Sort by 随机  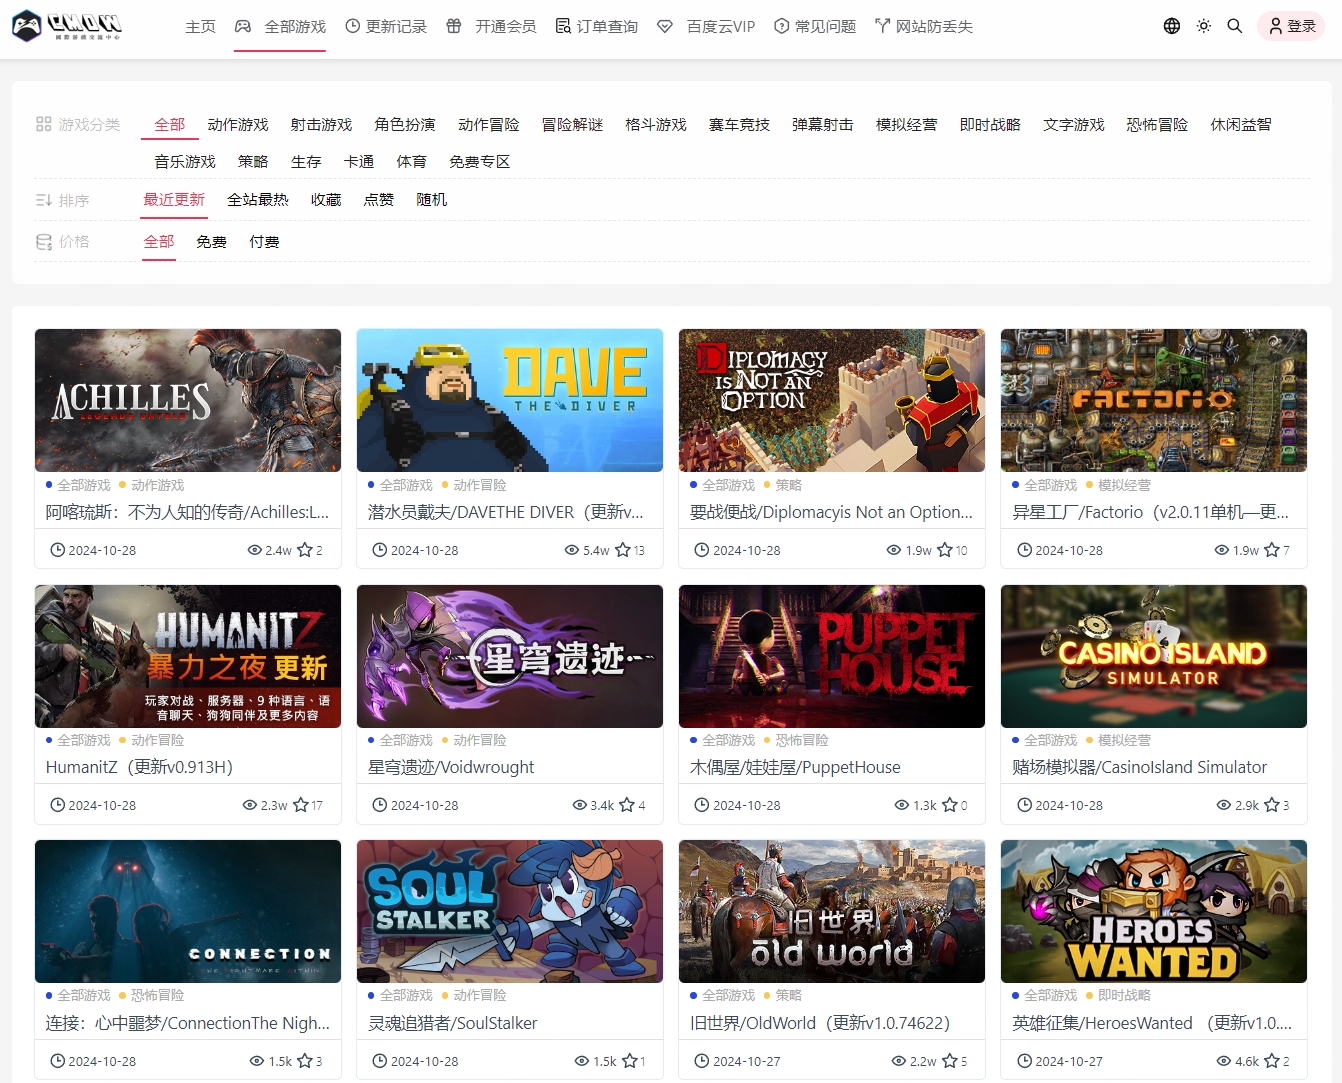pyautogui.click(x=432, y=199)
